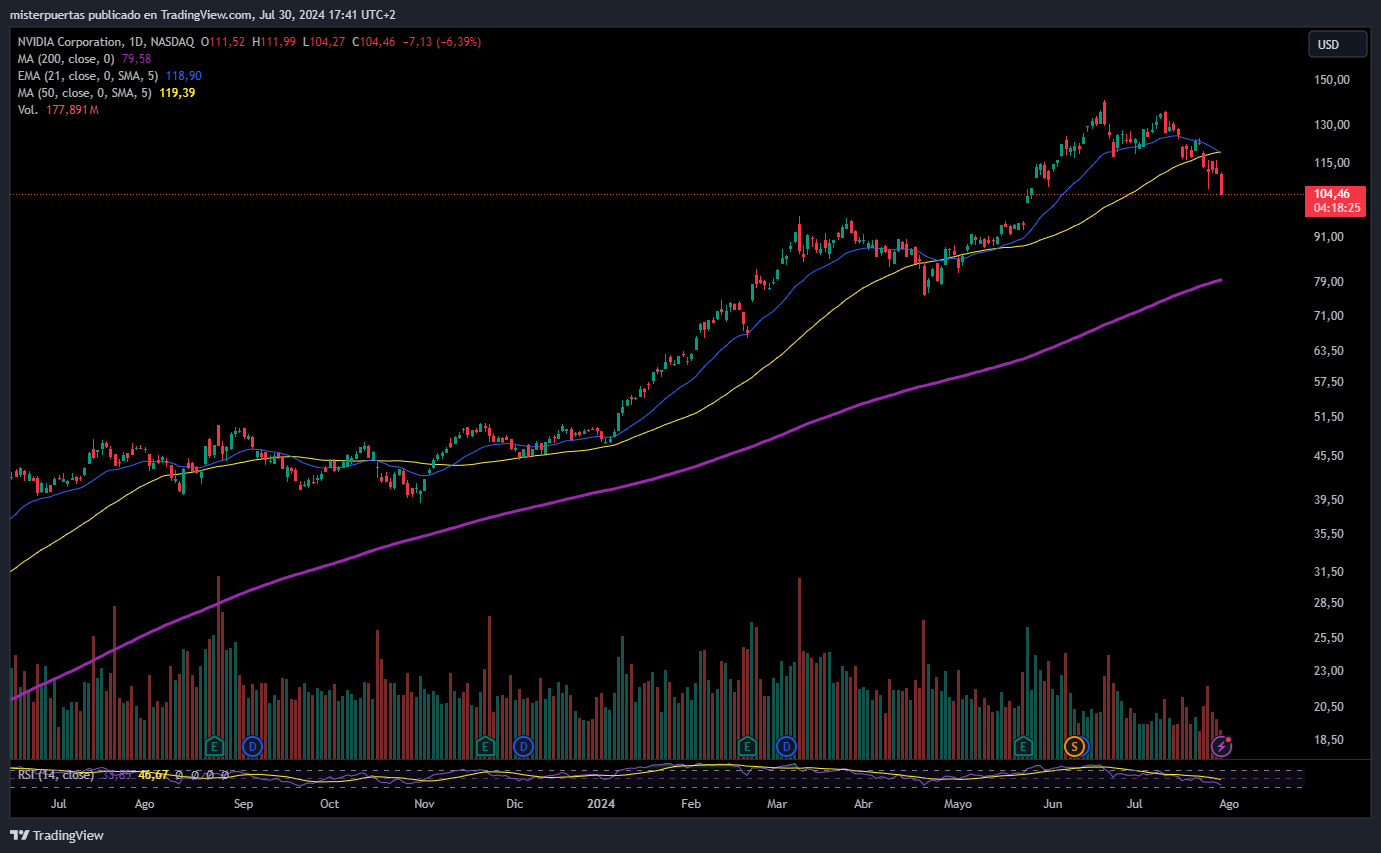Click the 28,50 price axis label
Screen dimensions: 1381x853
(x=1327, y=603)
